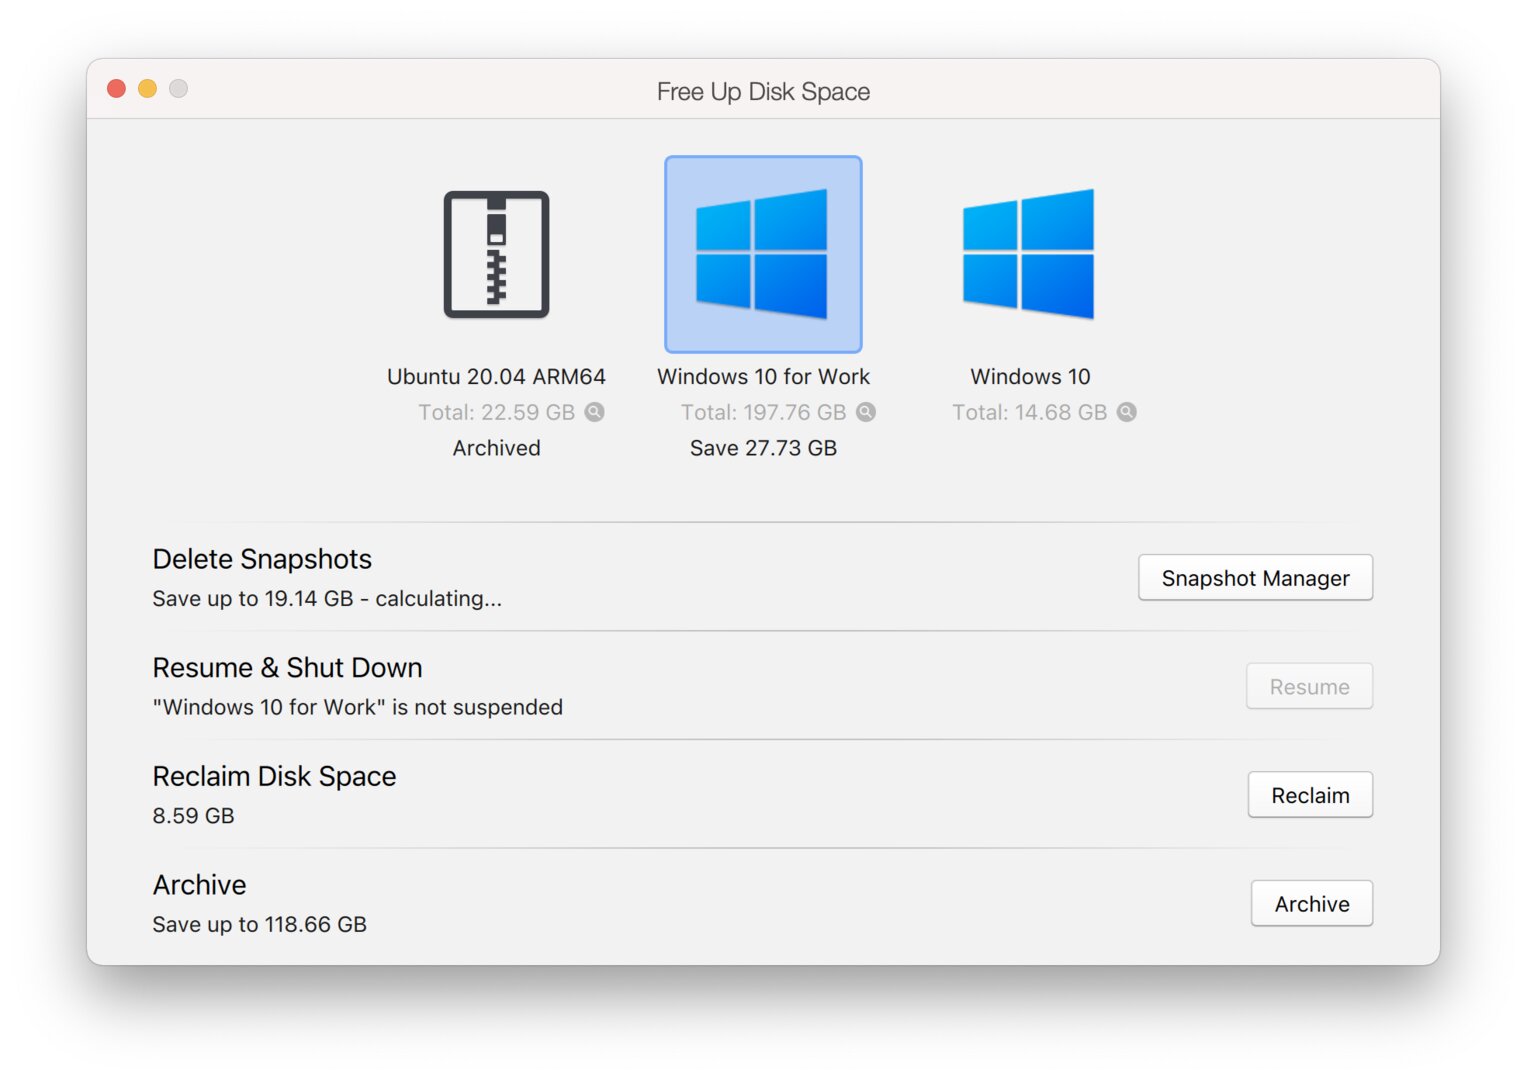Screen dimensions: 1527x1080
Task: Click the 'Total: 14.68 GB' text
Action: pyautogui.click(x=1029, y=412)
